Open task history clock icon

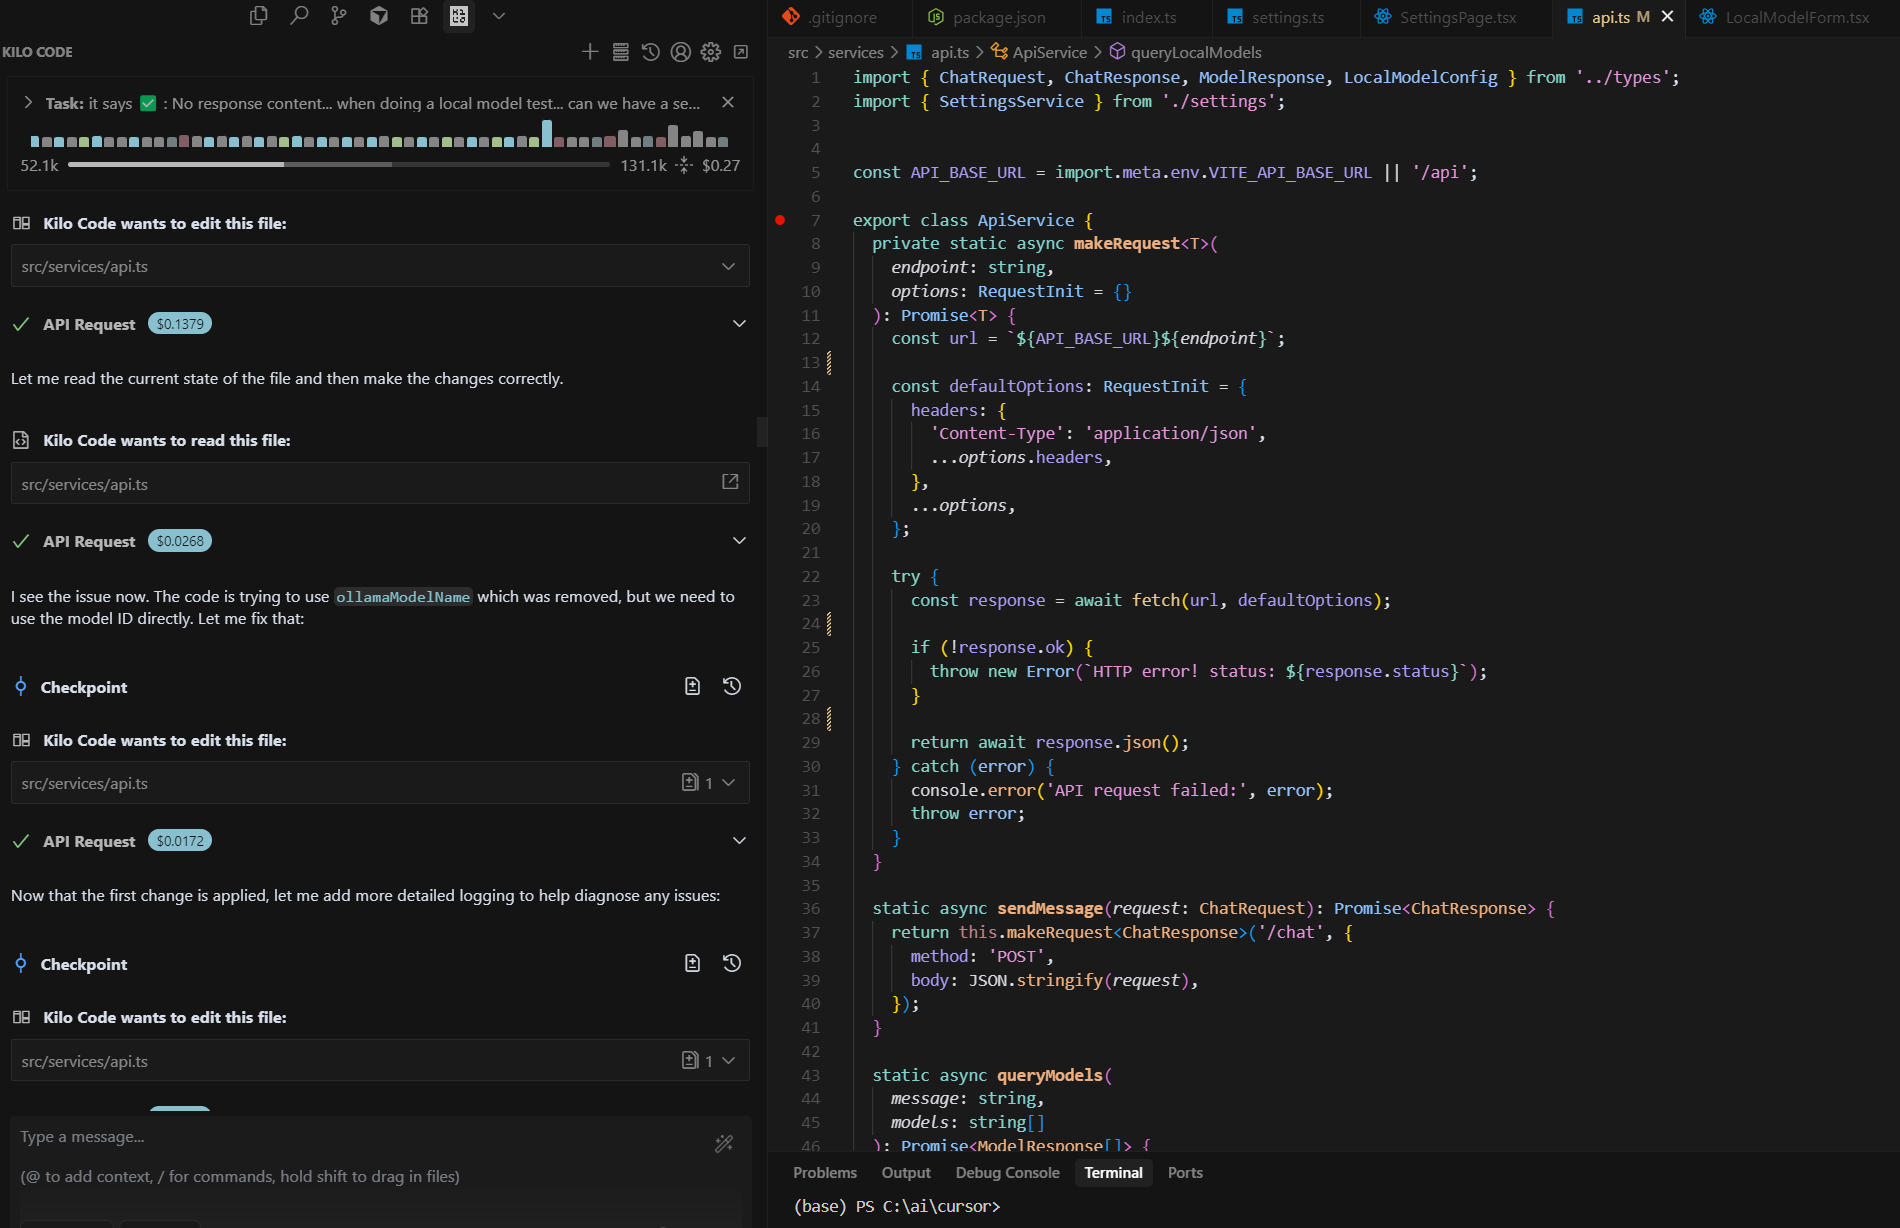(x=651, y=52)
